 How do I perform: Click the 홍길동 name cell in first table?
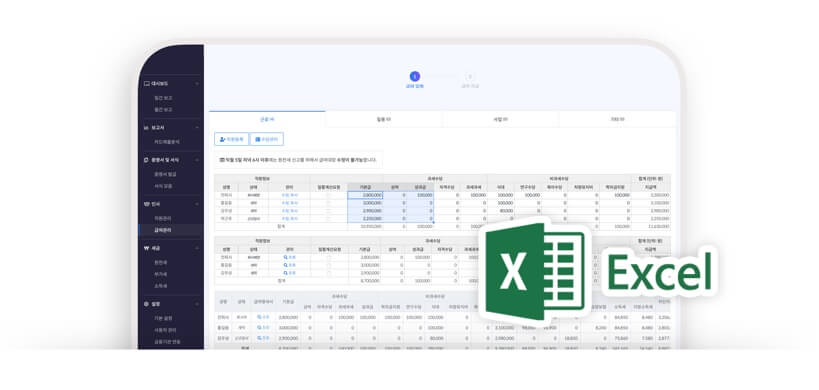226,203
